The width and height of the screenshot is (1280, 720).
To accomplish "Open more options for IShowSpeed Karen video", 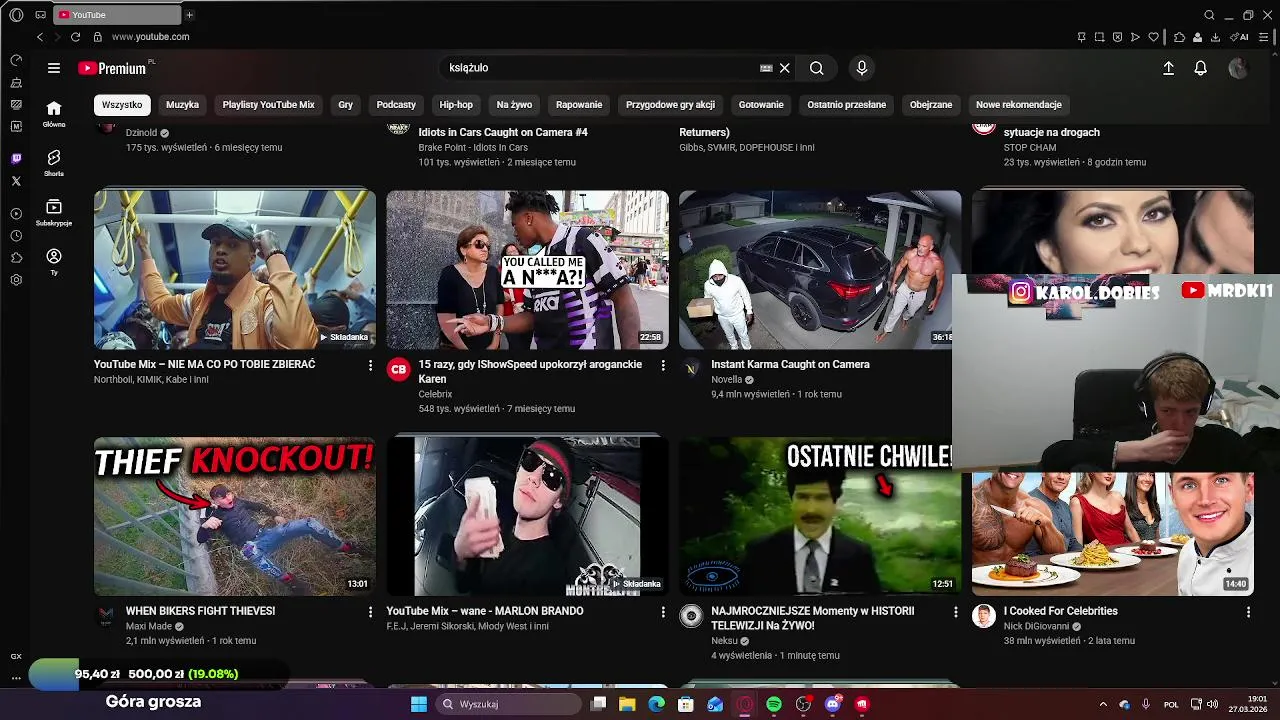I will (662, 366).
